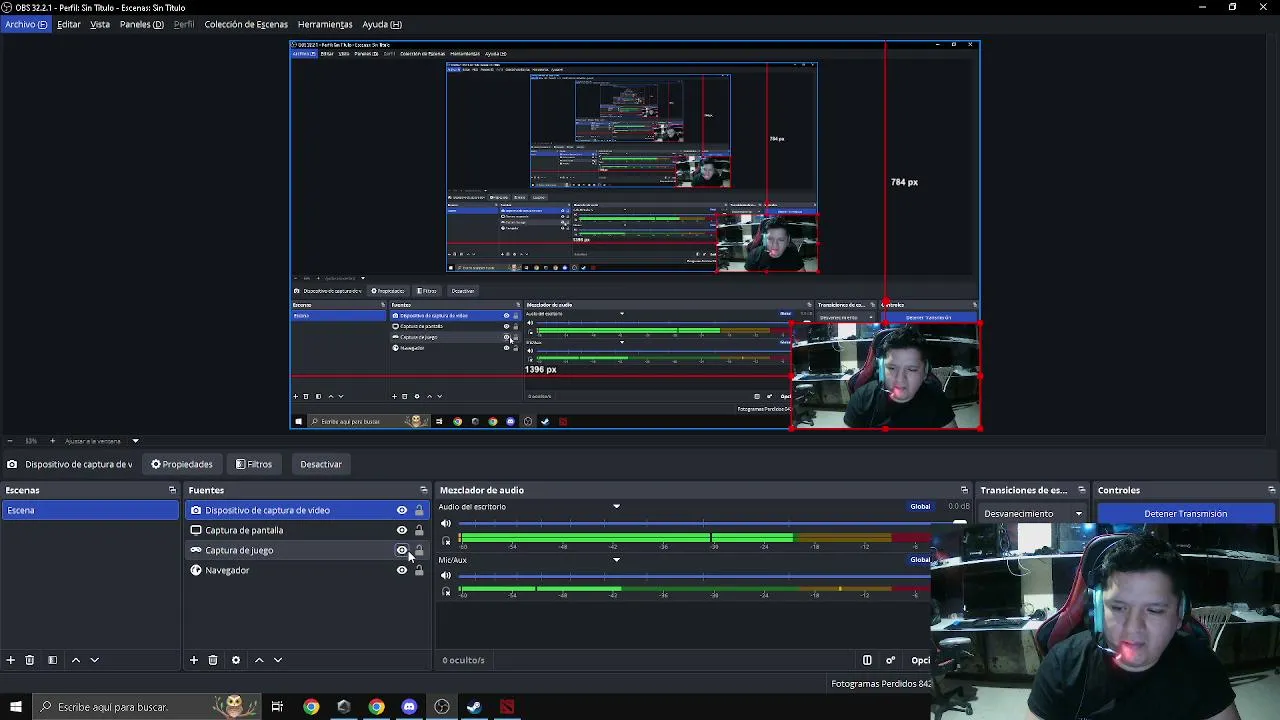Image resolution: width=1280 pixels, height=720 pixels.
Task: Add a new scene with the plus icon in Escenas
Action: [x=11, y=660]
